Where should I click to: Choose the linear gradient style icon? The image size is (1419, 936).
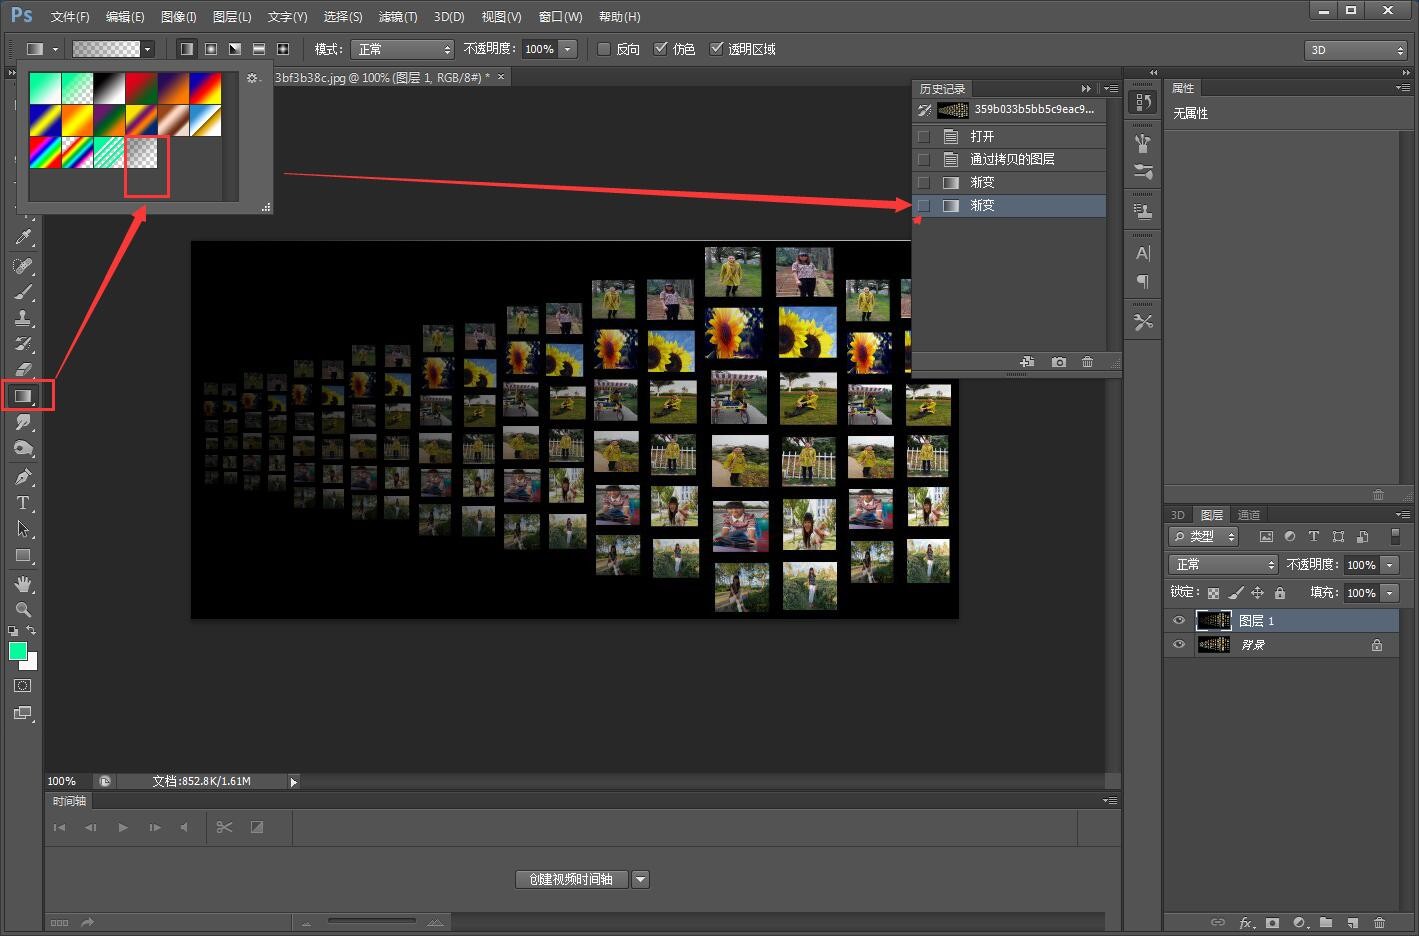click(x=187, y=49)
